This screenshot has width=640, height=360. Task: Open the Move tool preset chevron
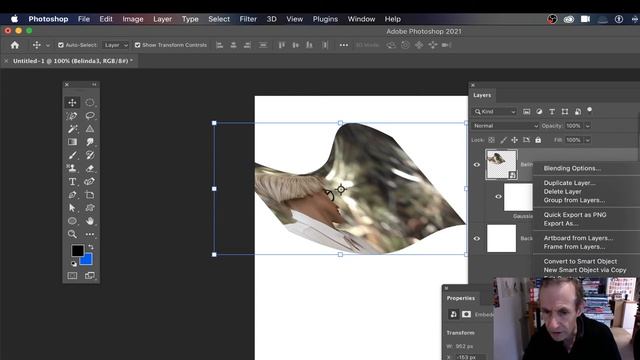(48, 45)
